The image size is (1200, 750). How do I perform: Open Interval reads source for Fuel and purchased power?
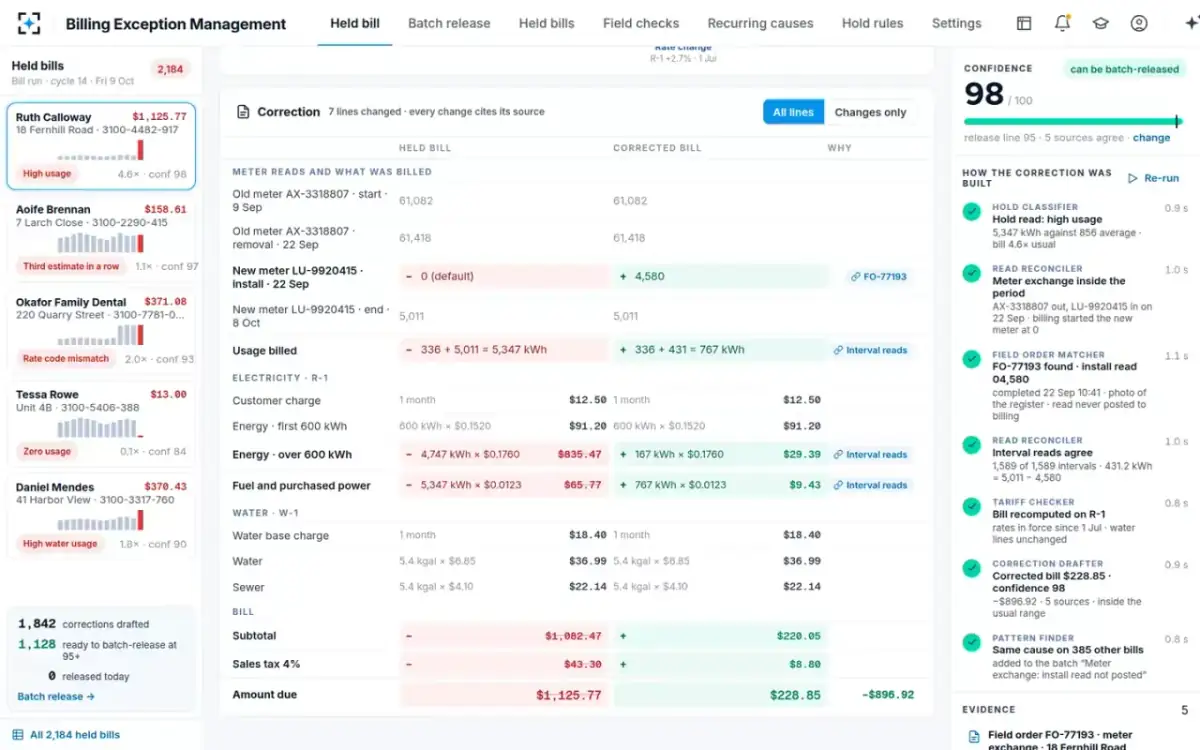870,485
